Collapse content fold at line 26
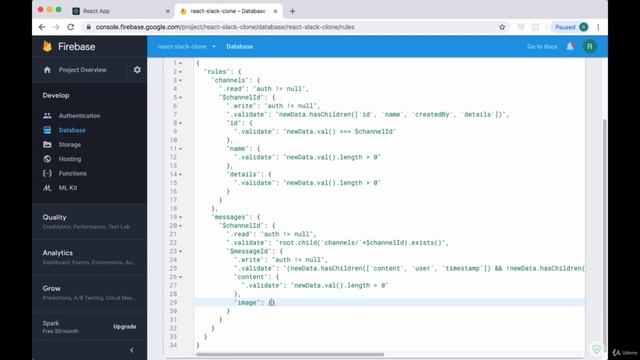Image resolution: width=640 pixels, height=360 pixels. pyautogui.click(x=180, y=277)
